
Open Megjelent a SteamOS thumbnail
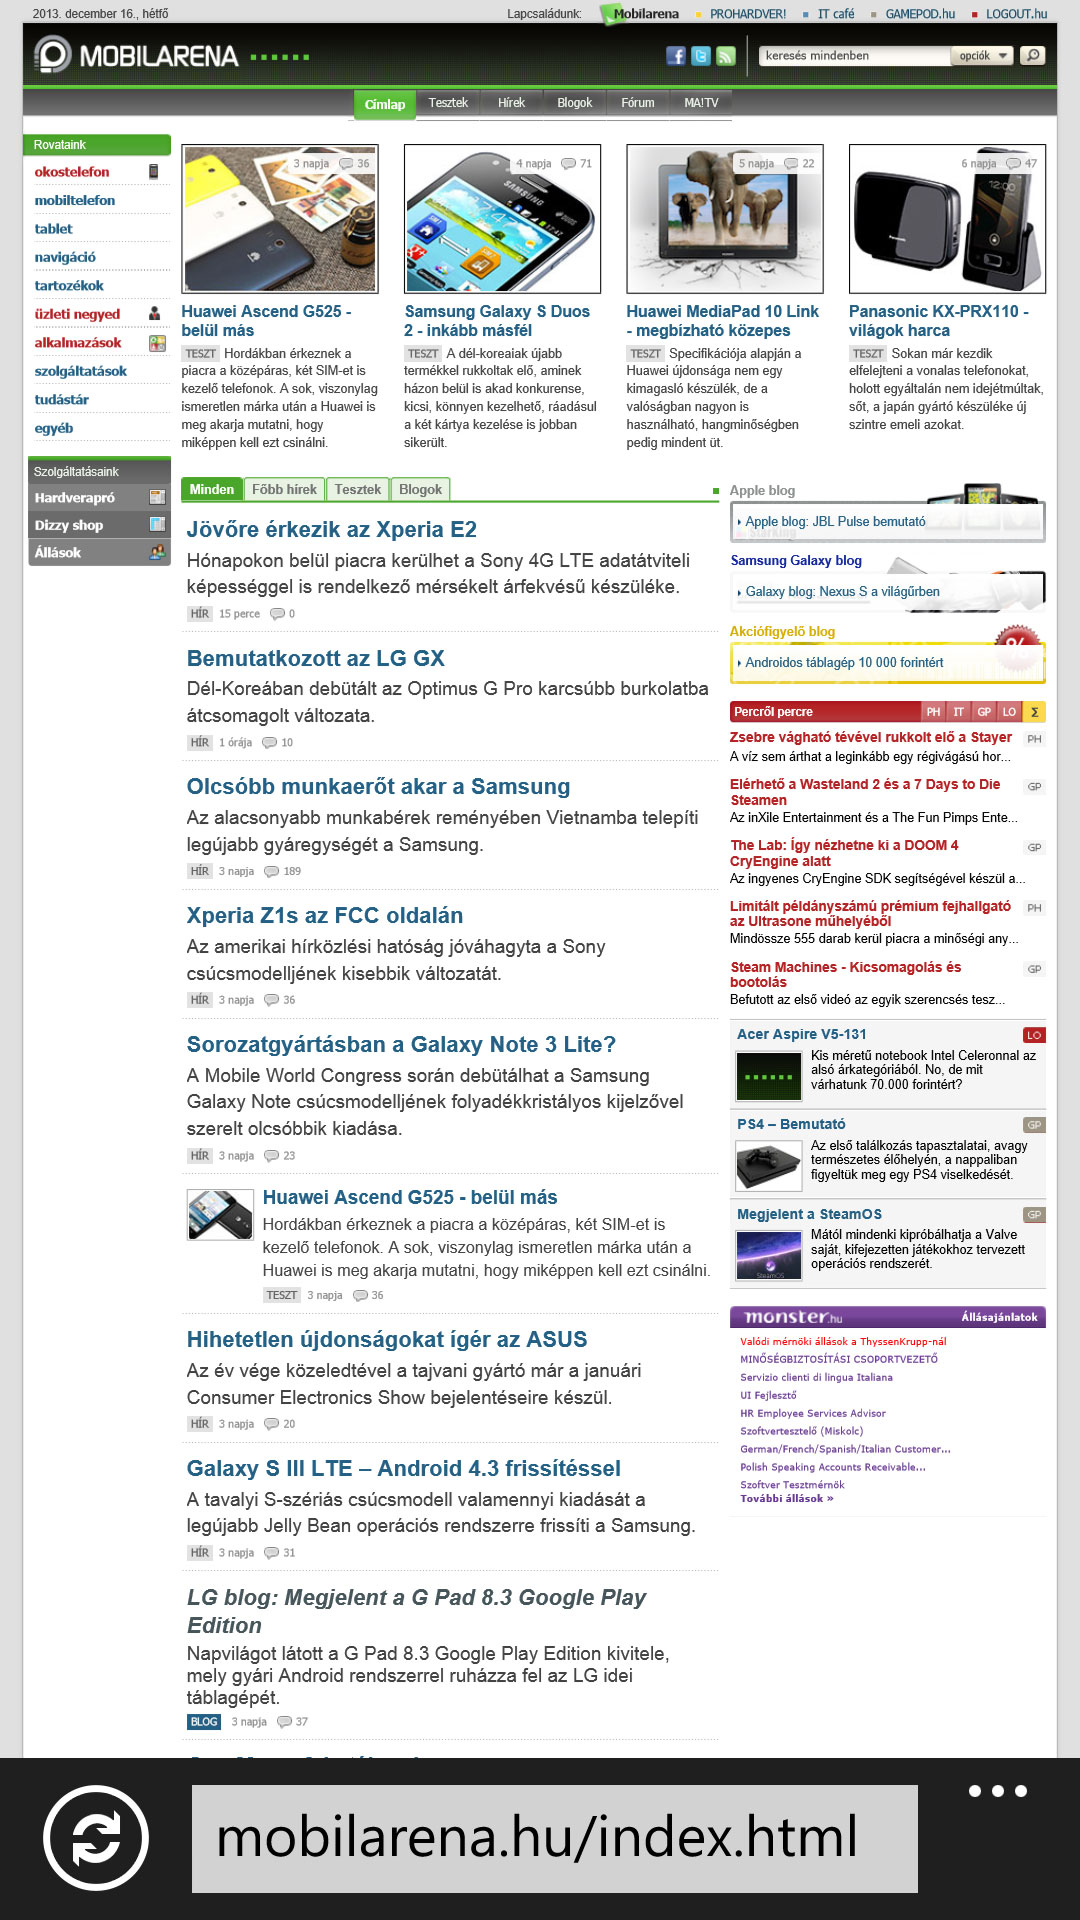(769, 1255)
